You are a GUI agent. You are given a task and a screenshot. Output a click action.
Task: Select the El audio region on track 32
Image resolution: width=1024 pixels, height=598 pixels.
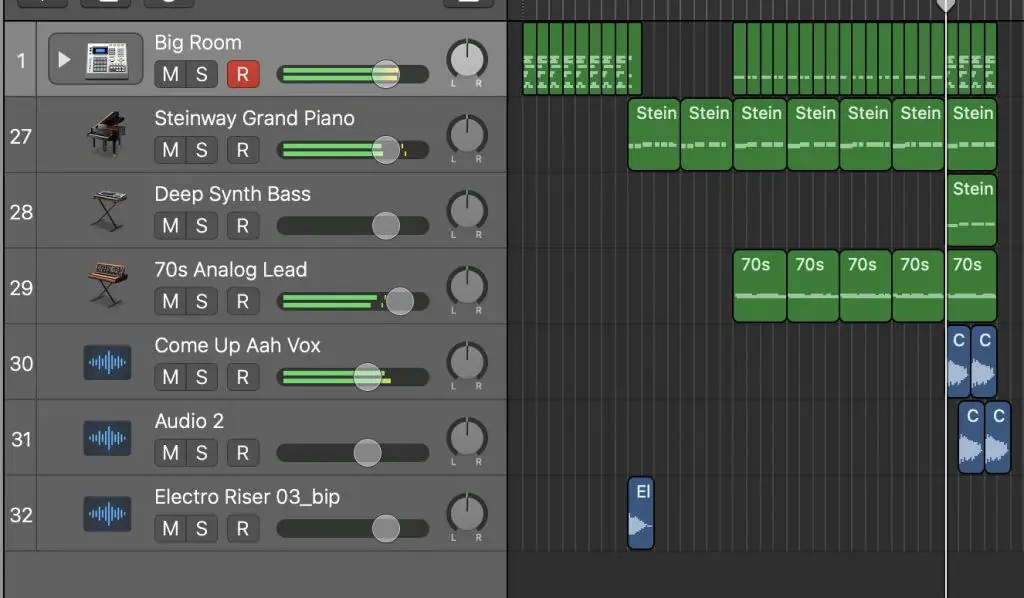[x=641, y=513]
